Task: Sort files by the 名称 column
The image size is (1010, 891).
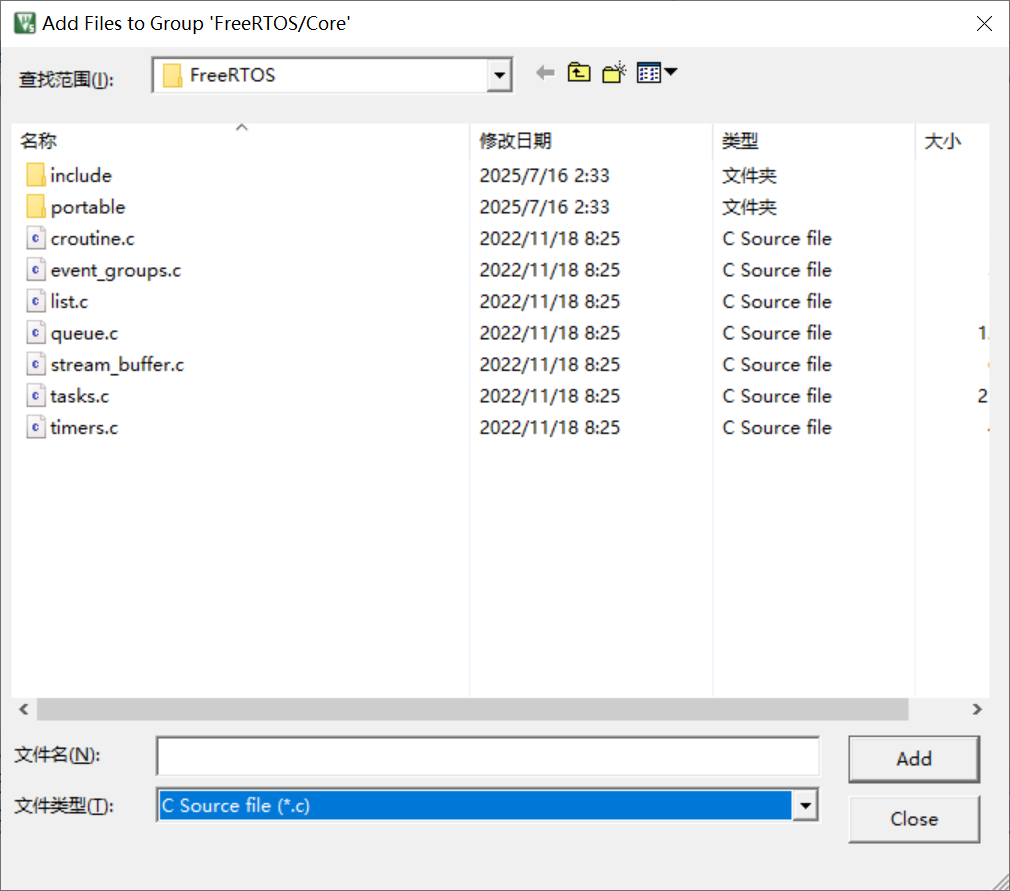Action: pos(38,141)
